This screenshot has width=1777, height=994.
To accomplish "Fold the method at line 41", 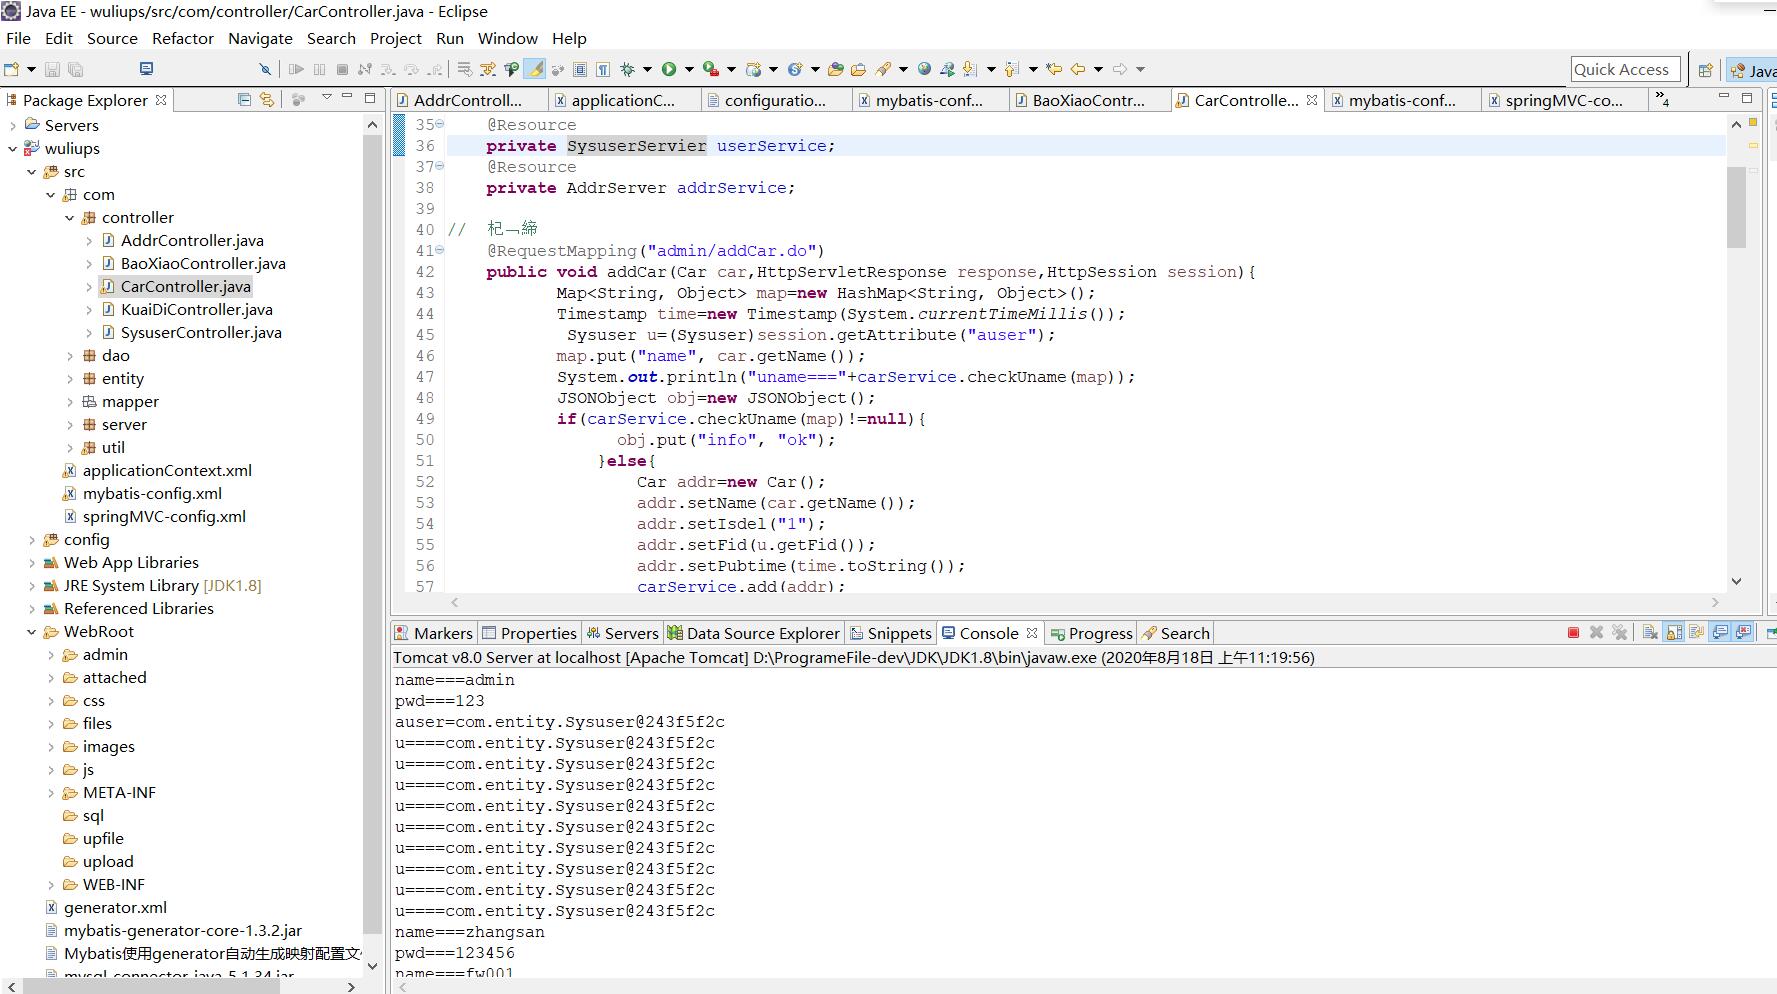I will [439, 251].
